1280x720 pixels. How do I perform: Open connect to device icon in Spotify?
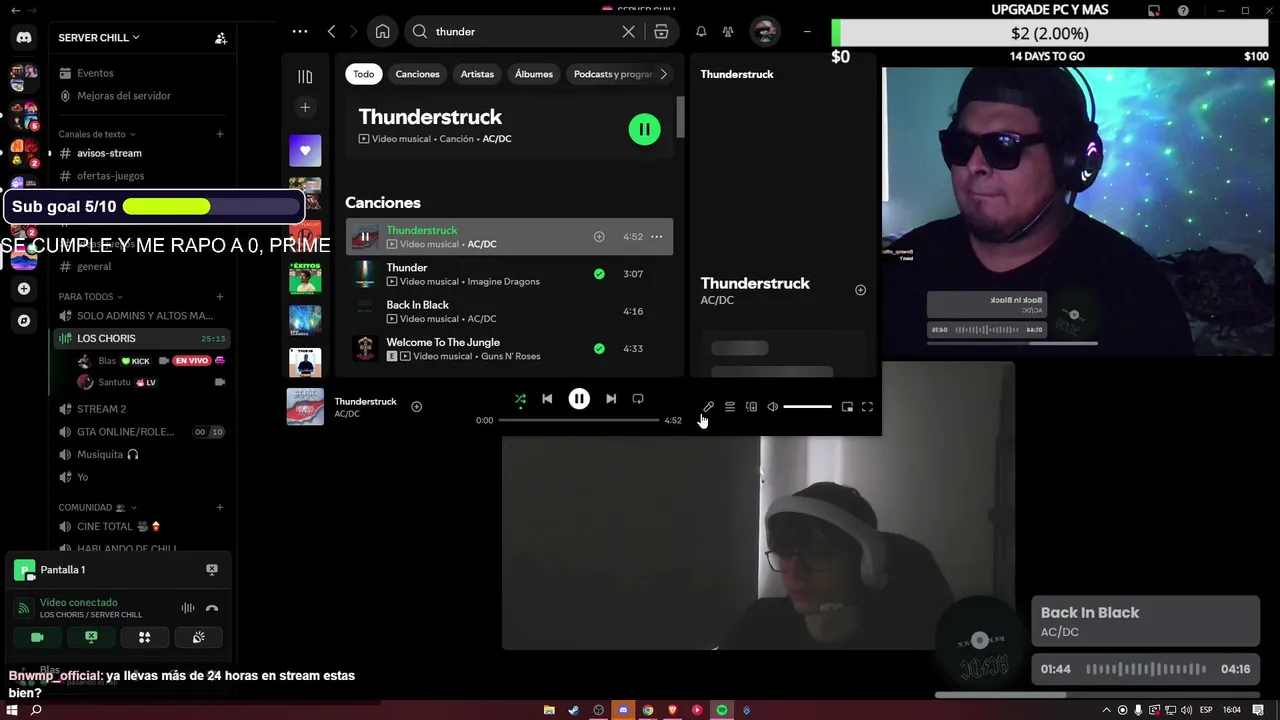tap(751, 407)
